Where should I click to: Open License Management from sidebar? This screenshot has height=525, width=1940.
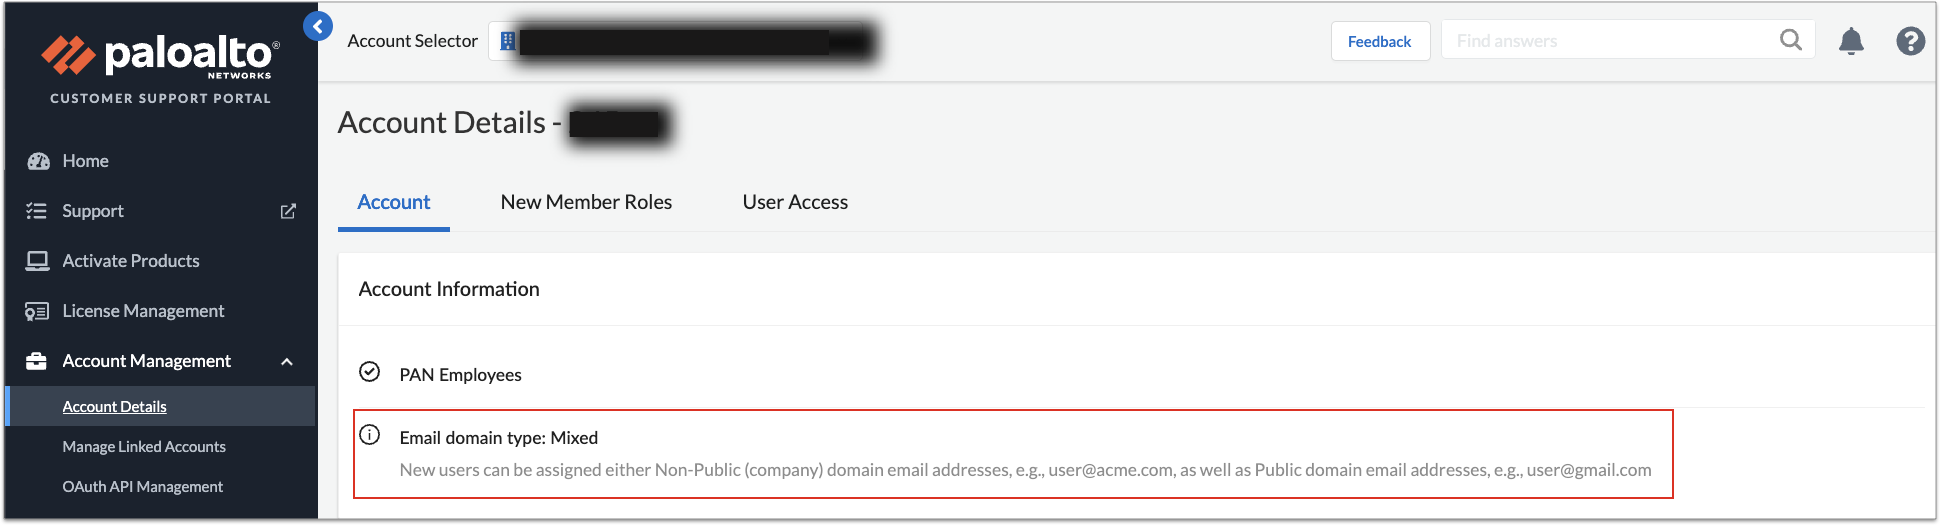[143, 311]
